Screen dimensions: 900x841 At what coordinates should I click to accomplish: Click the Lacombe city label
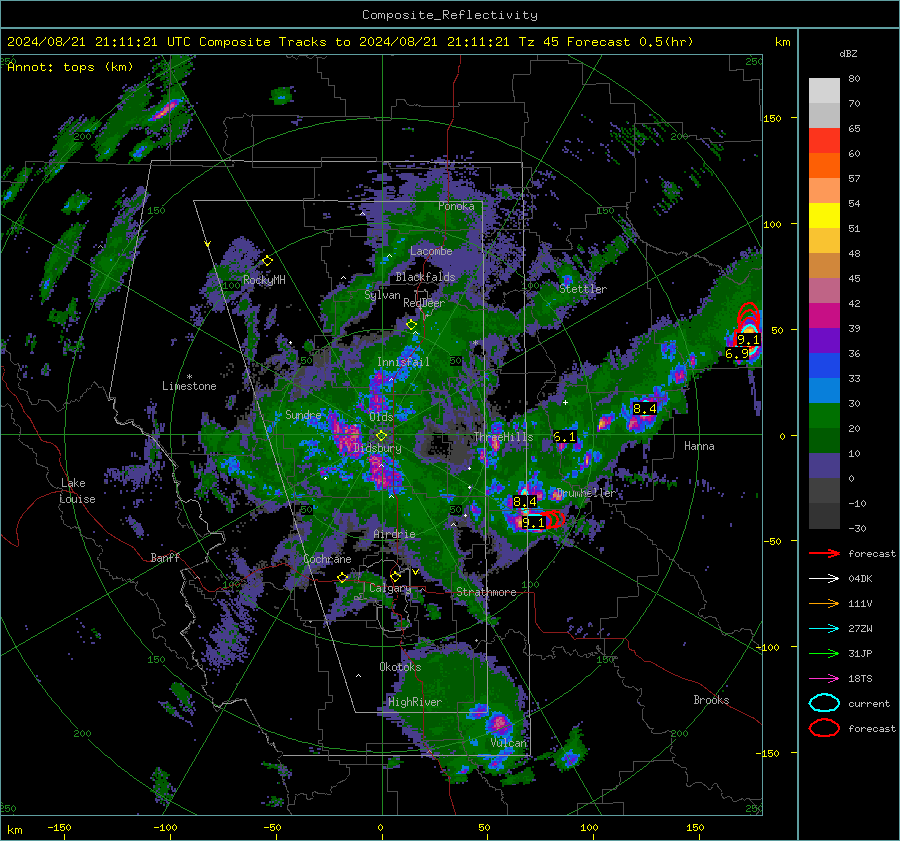(431, 251)
